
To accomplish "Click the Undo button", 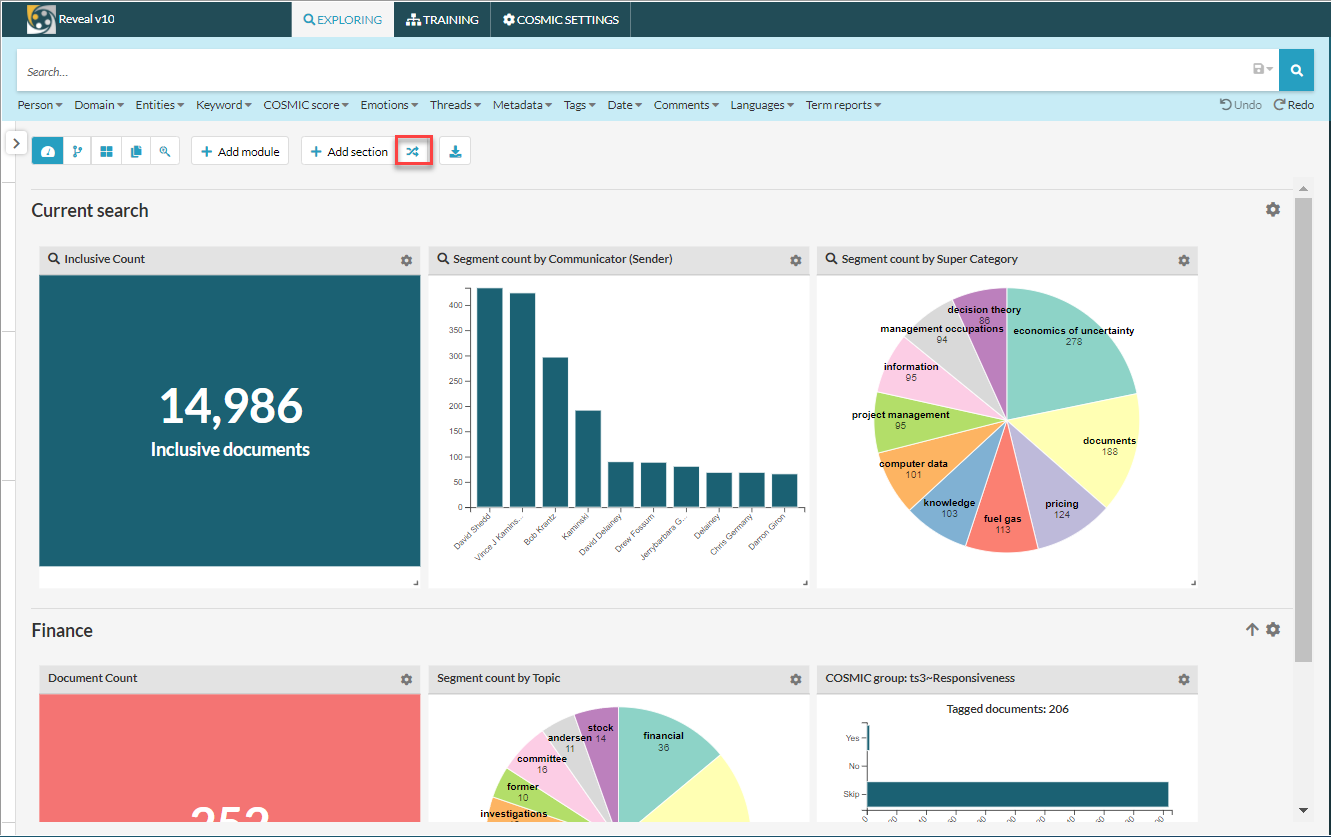I will (x=1241, y=105).
